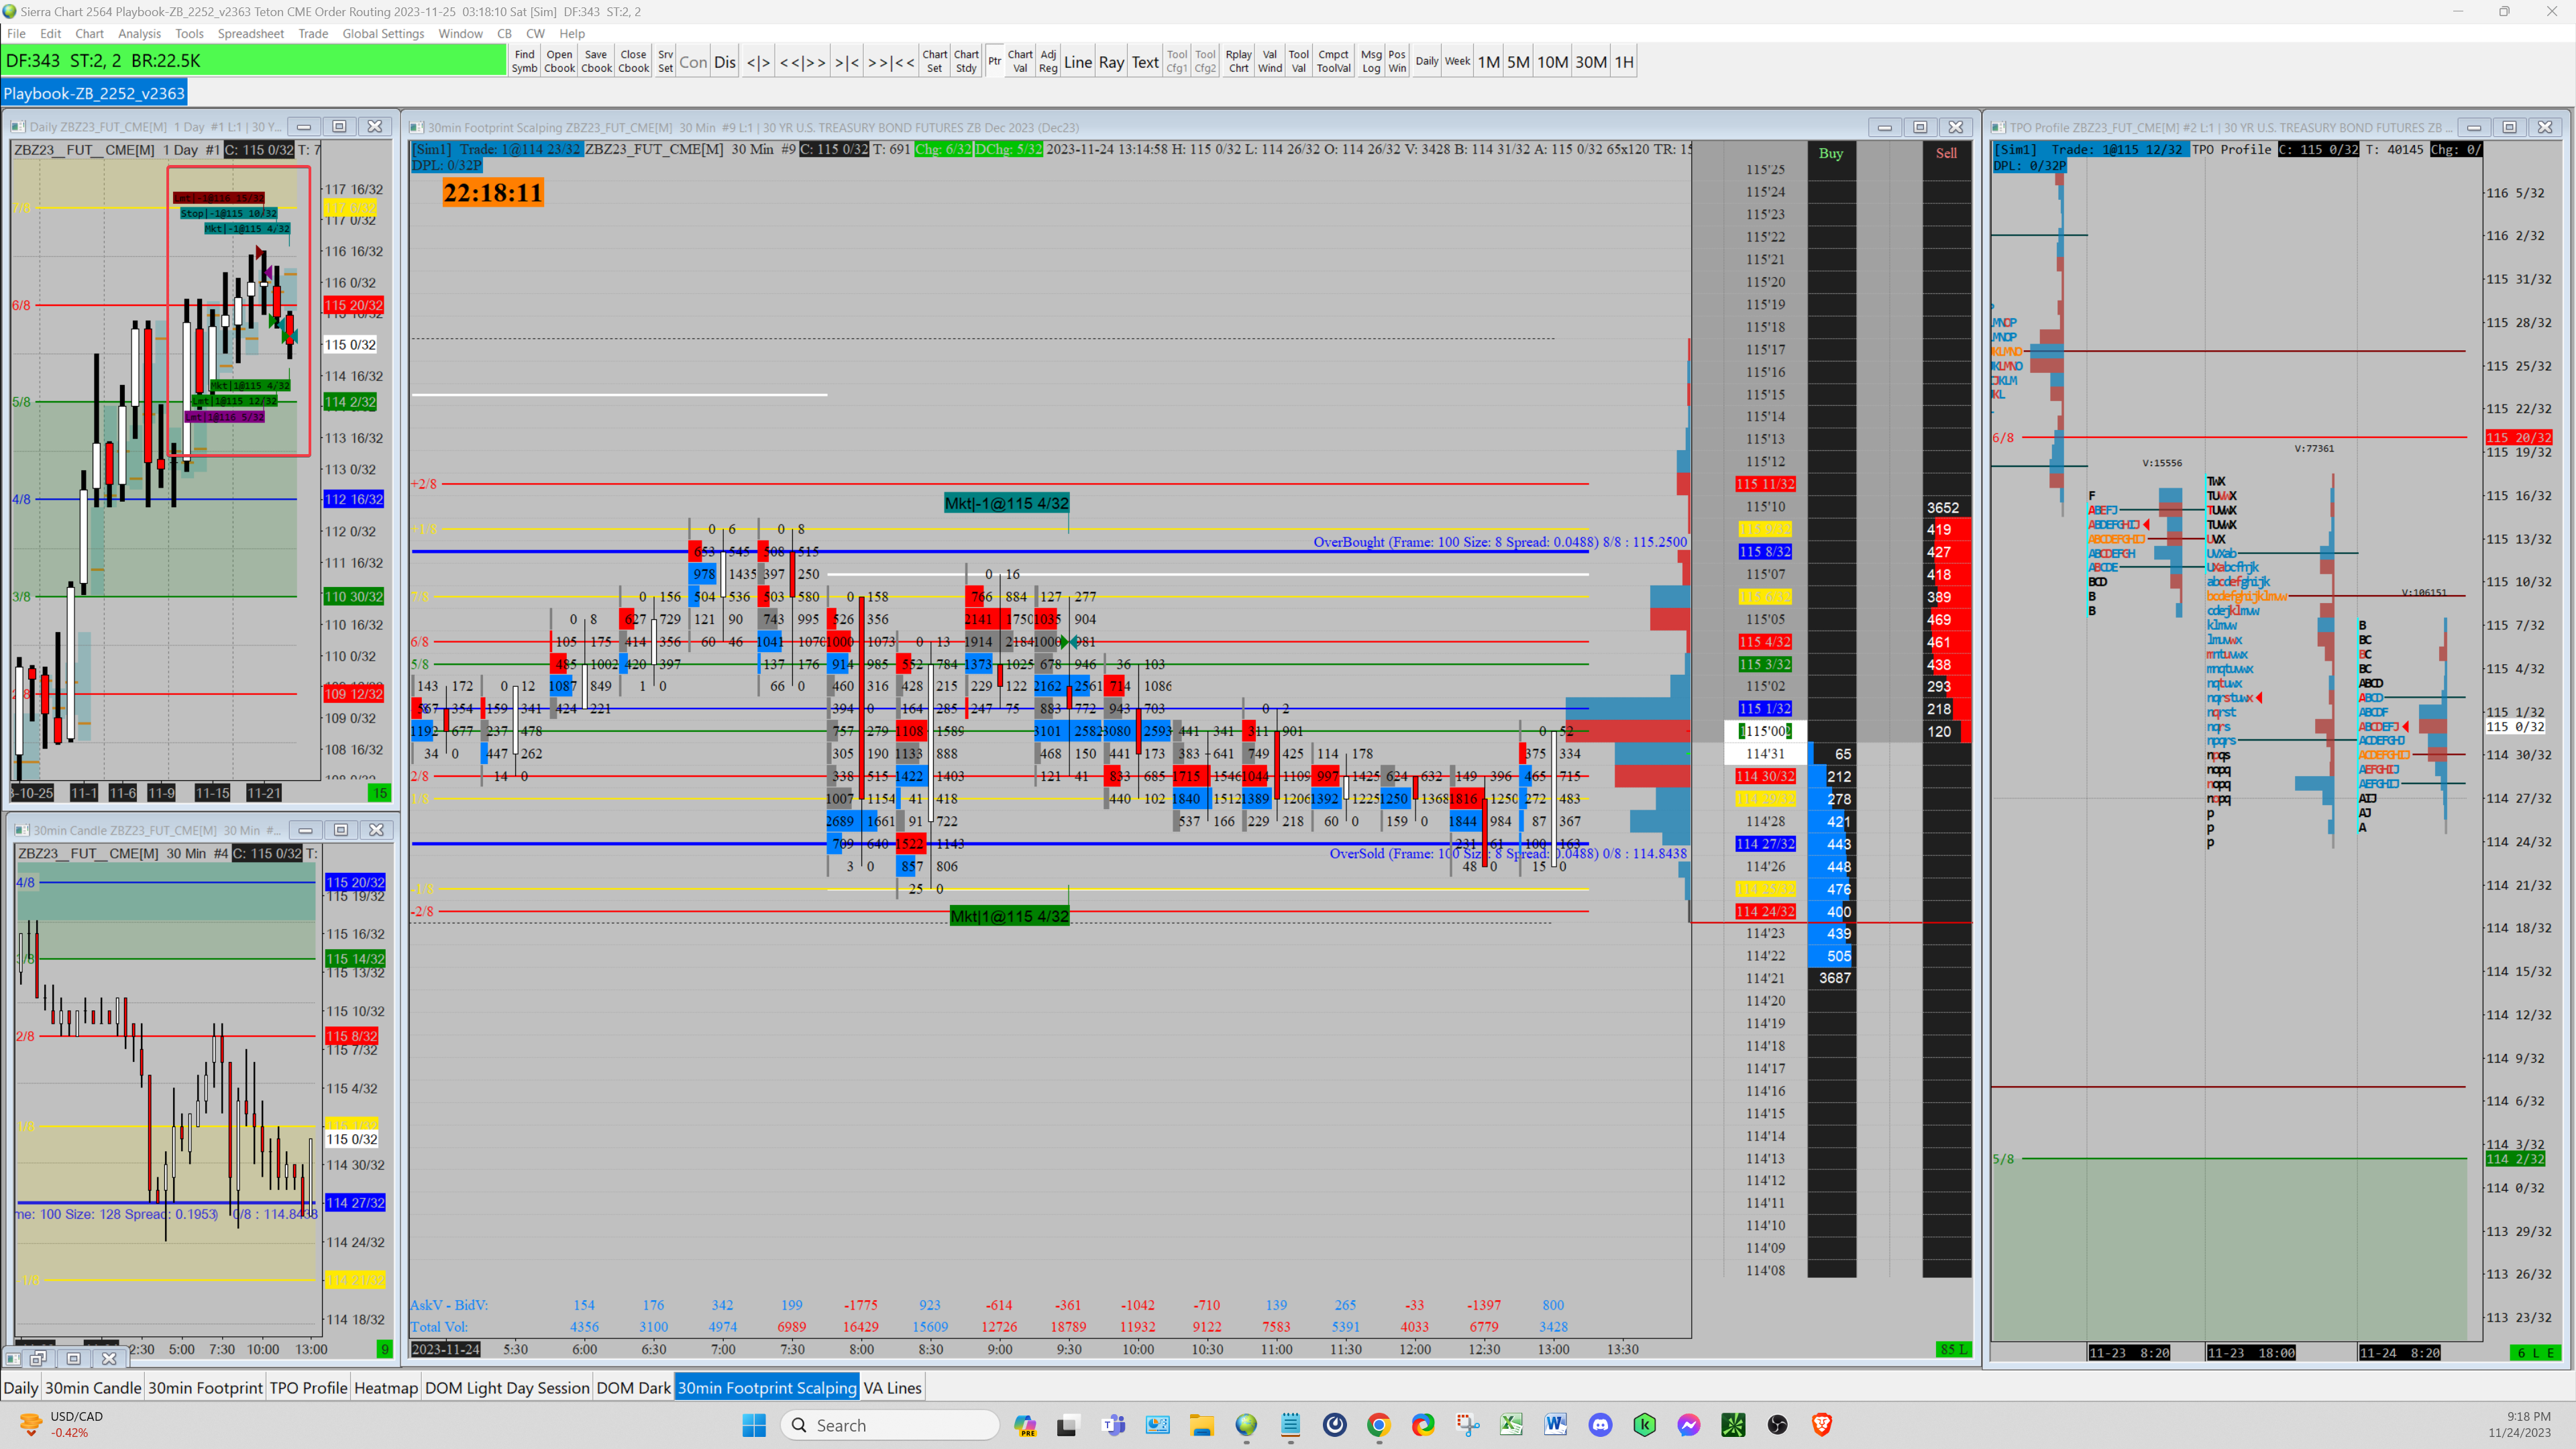Switch to the DOM Dark tab
Image resolution: width=2576 pixels, height=1449 pixels.
click(633, 1387)
